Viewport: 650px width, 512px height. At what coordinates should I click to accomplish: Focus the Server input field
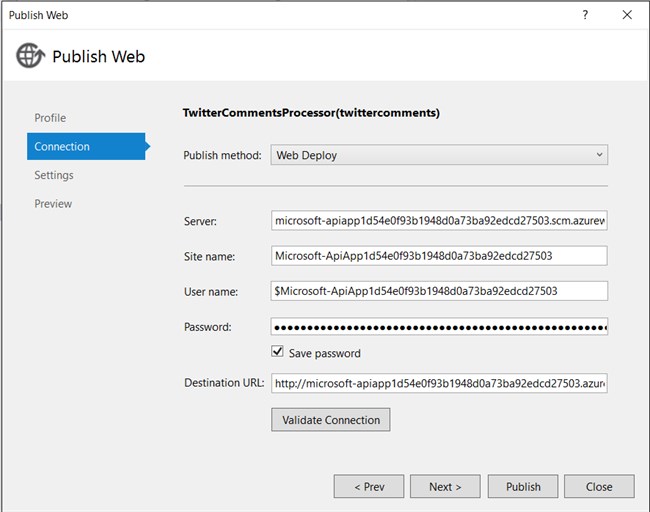pos(439,221)
